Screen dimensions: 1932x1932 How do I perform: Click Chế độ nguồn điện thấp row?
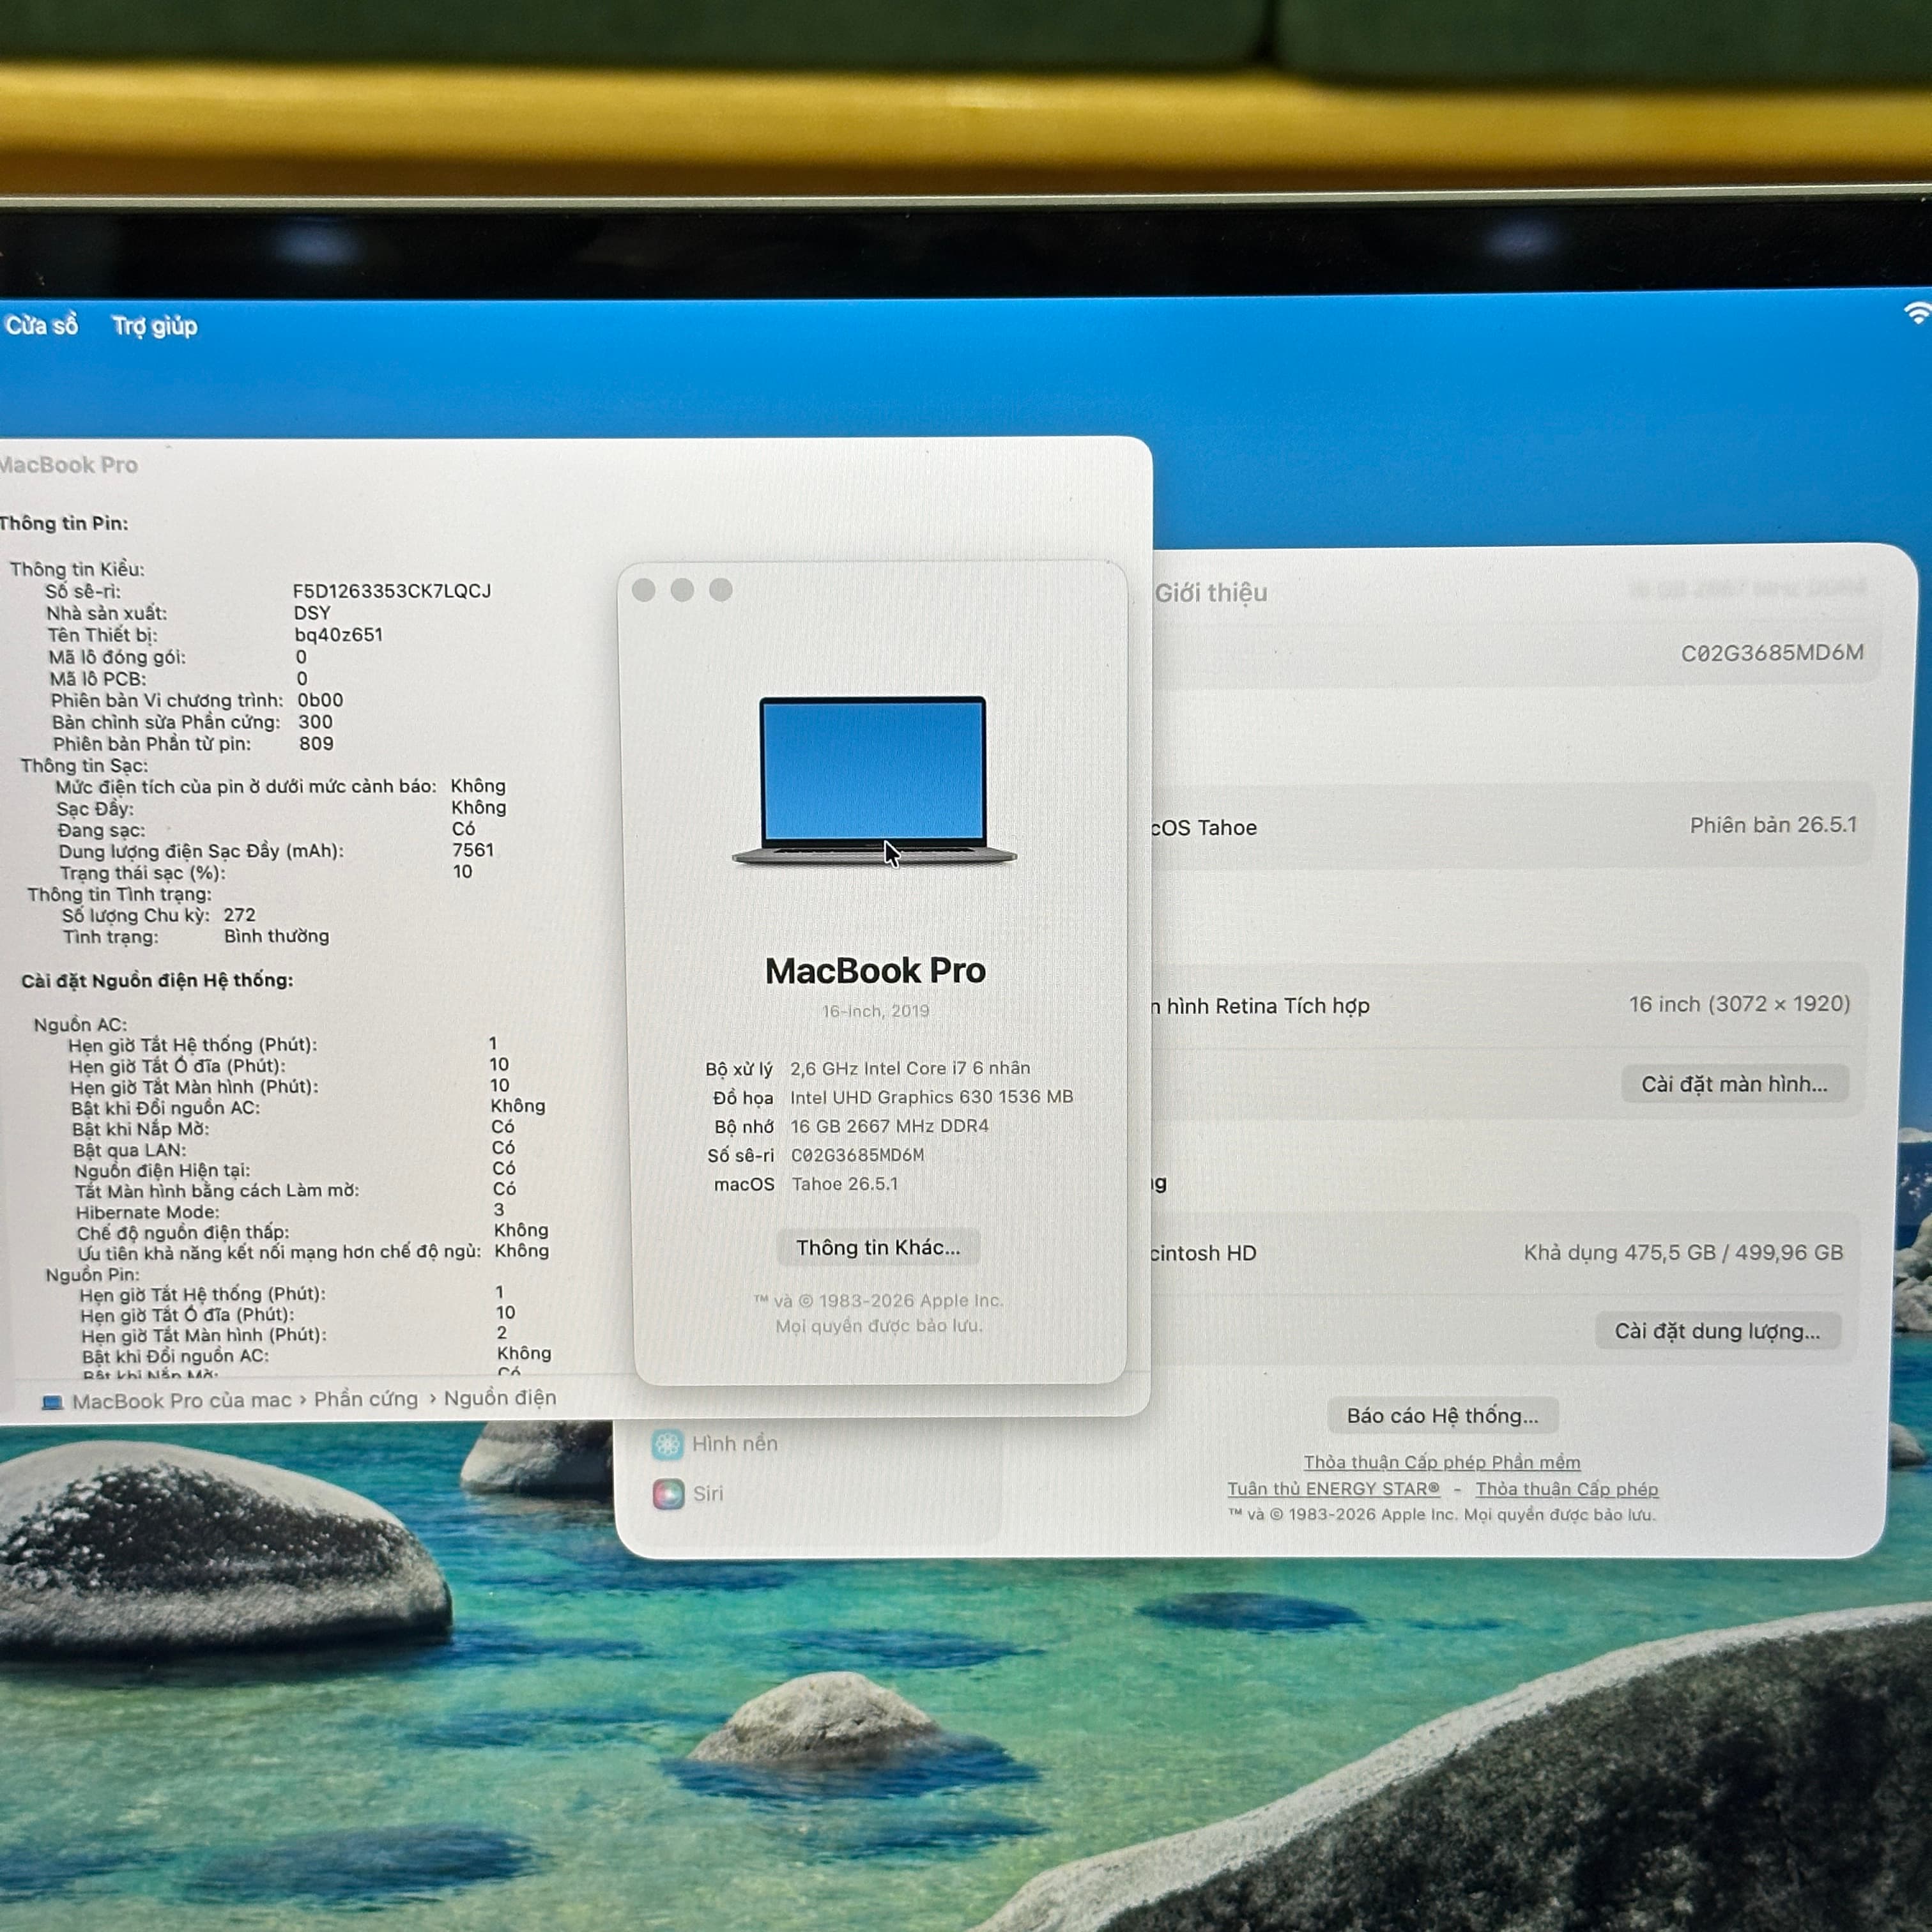[312, 1232]
